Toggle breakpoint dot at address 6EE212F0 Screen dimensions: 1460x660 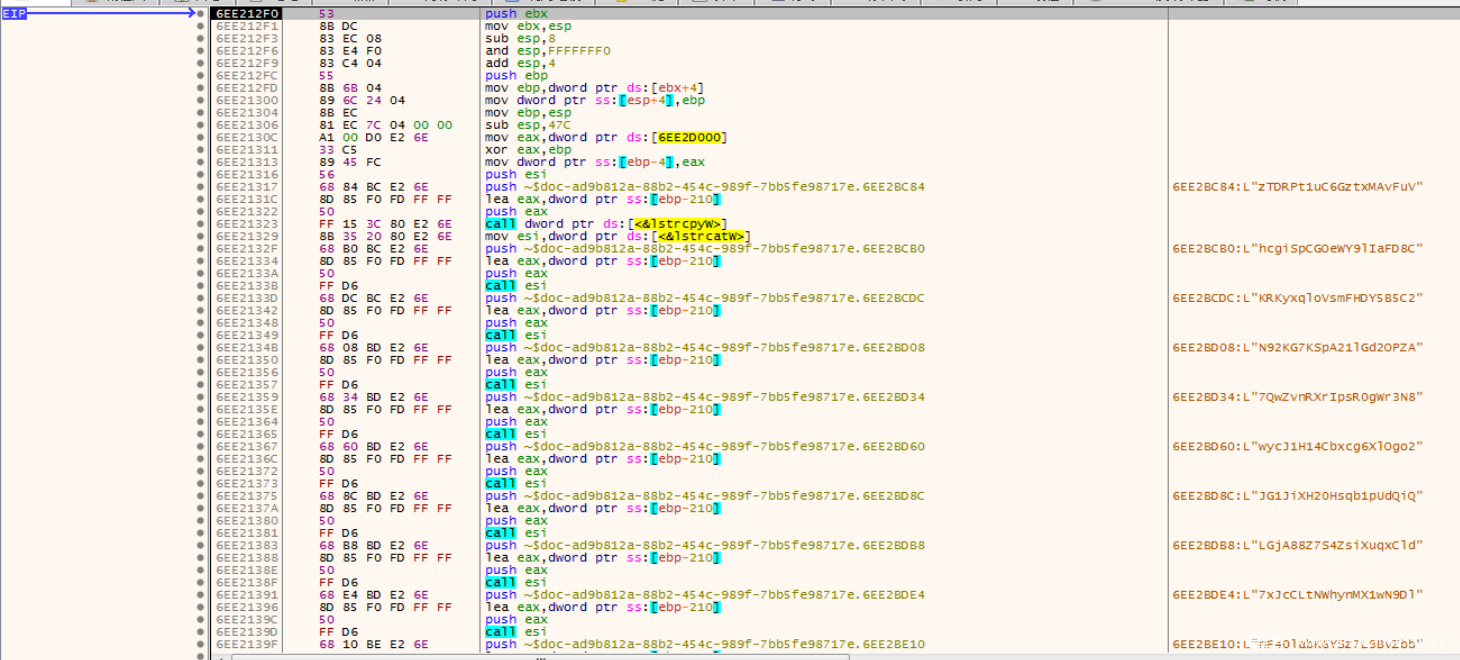(202, 14)
